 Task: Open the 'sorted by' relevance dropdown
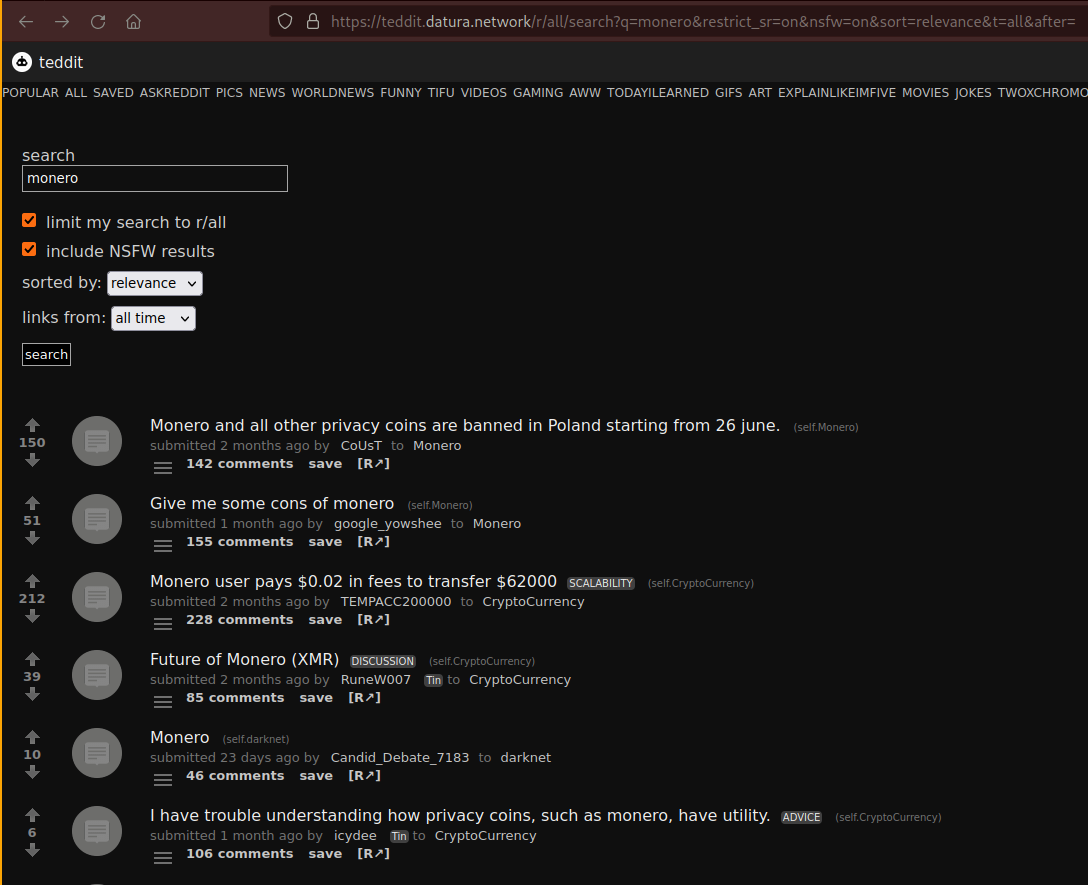coord(155,283)
